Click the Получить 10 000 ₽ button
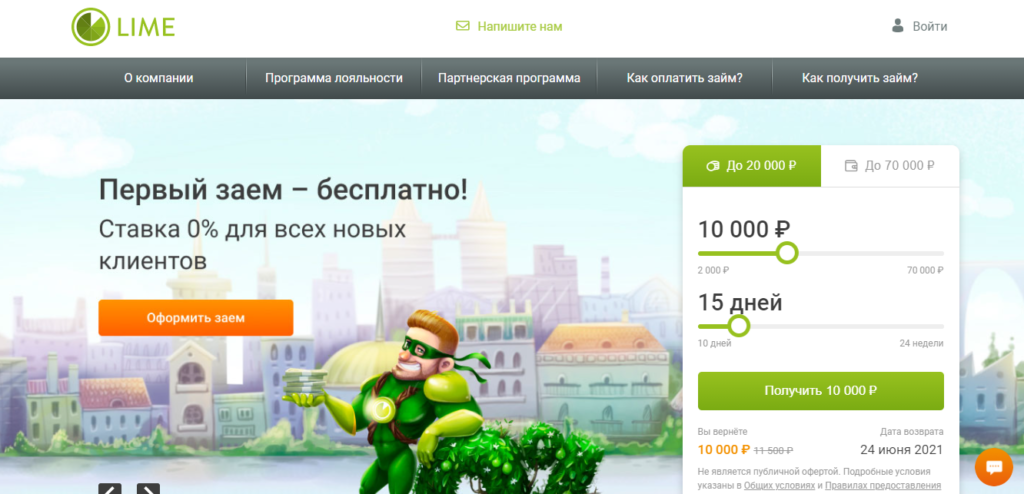The width and height of the screenshot is (1024, 494). tap(821, 391)
